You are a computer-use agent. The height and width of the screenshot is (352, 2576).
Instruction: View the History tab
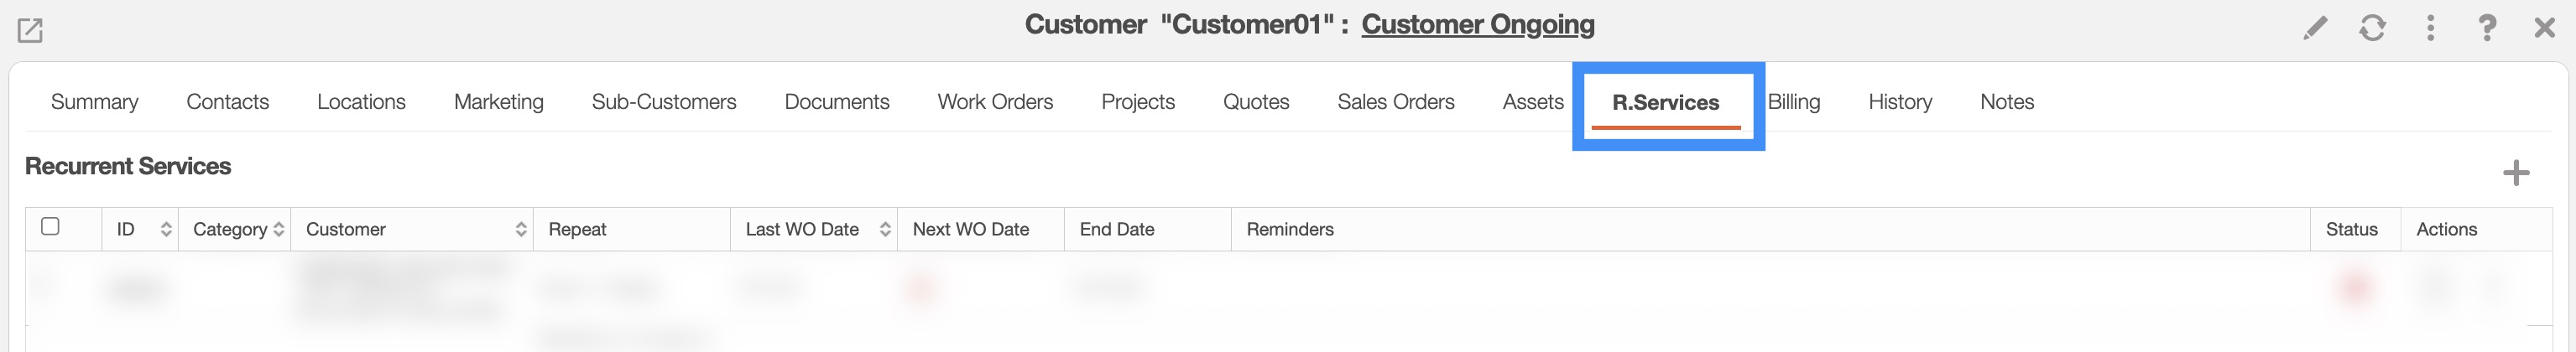tap(1900, 102)
